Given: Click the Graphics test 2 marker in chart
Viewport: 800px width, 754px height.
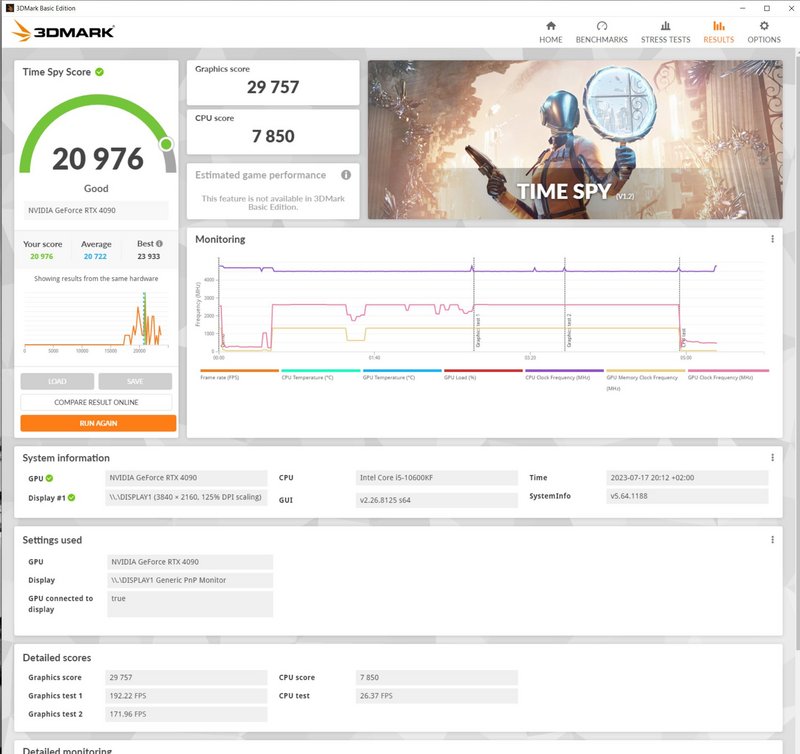Looking at the screenshot, I should [569, 332].
